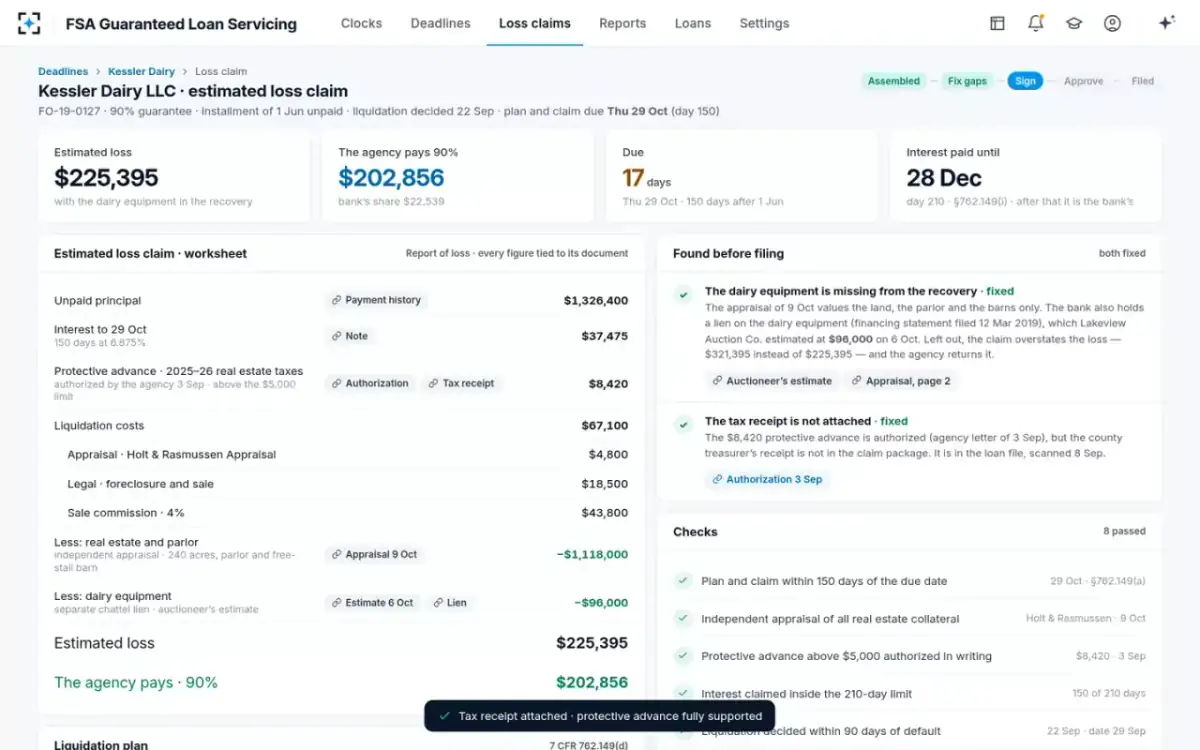Open the Note document chip
1200x750 pixels.
coord(351,336)
